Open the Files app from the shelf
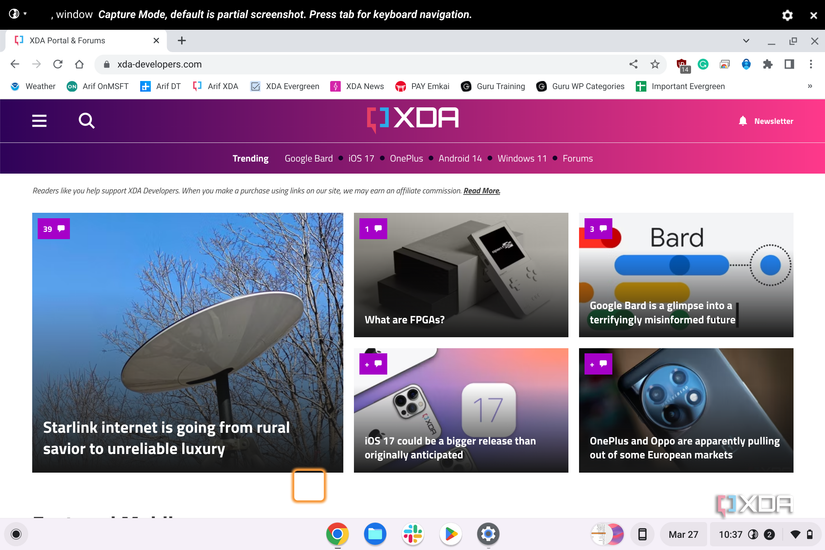 375,534
